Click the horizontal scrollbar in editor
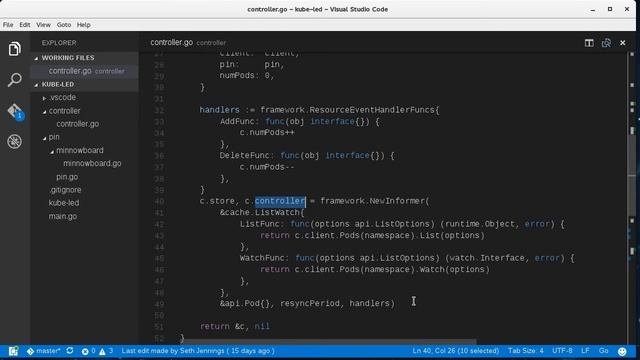The height and width of the screenshot is (360, 640). [329, 341]
